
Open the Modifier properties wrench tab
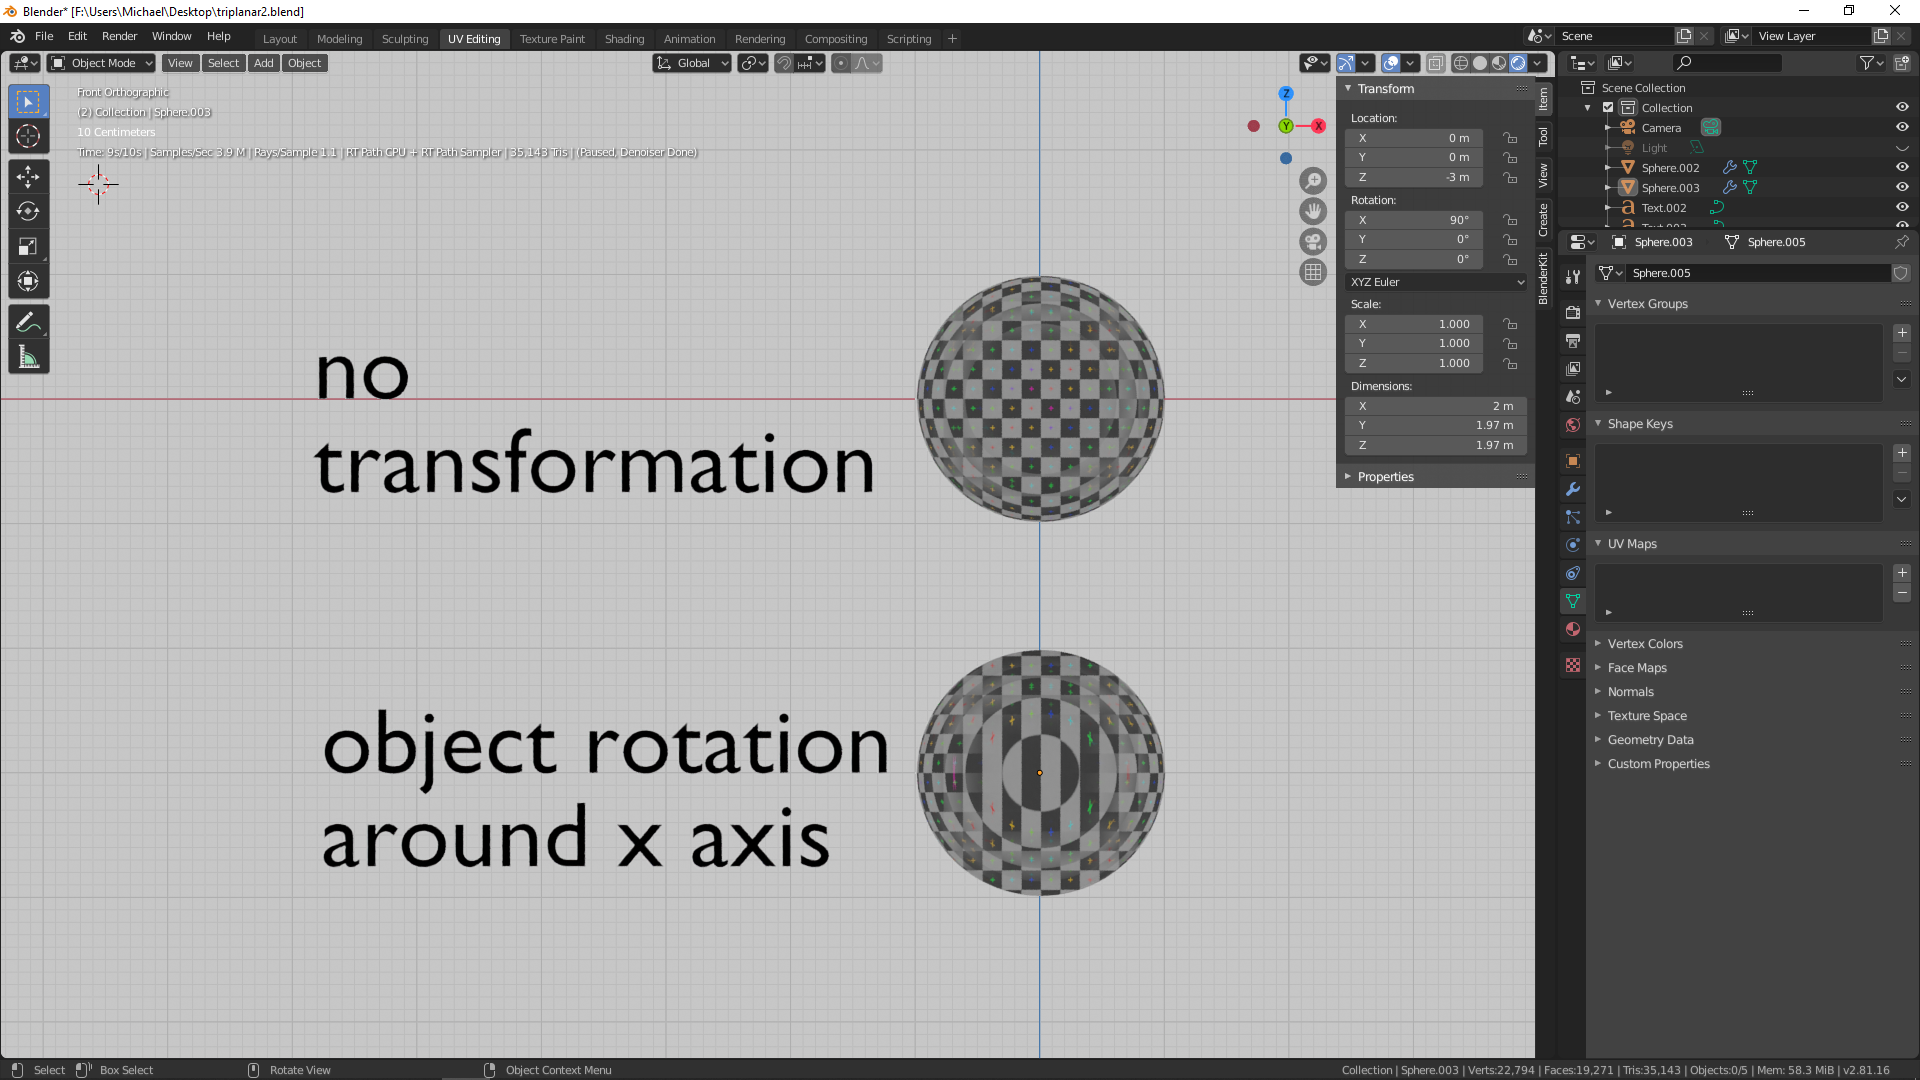pos(1573,489)
